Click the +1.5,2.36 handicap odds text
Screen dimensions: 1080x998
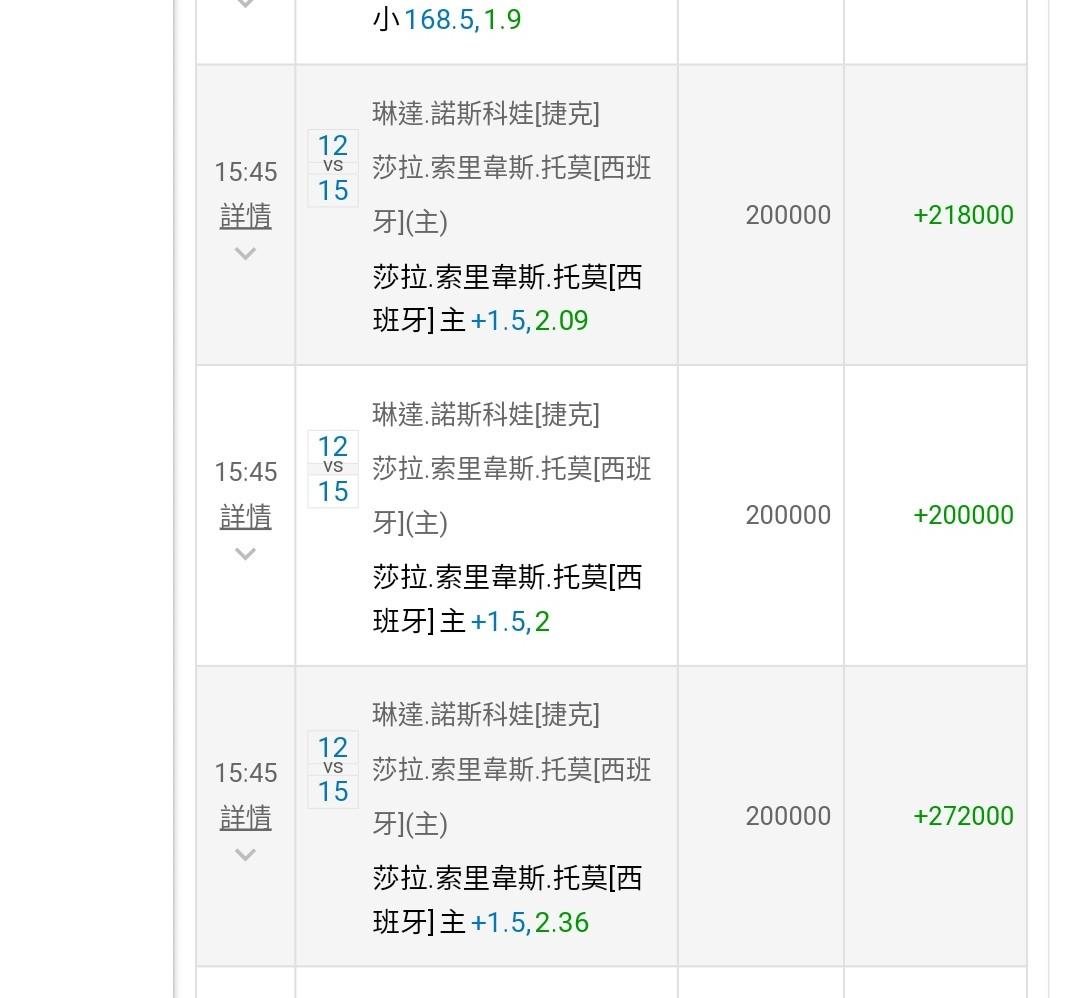[x=529, y=922]
